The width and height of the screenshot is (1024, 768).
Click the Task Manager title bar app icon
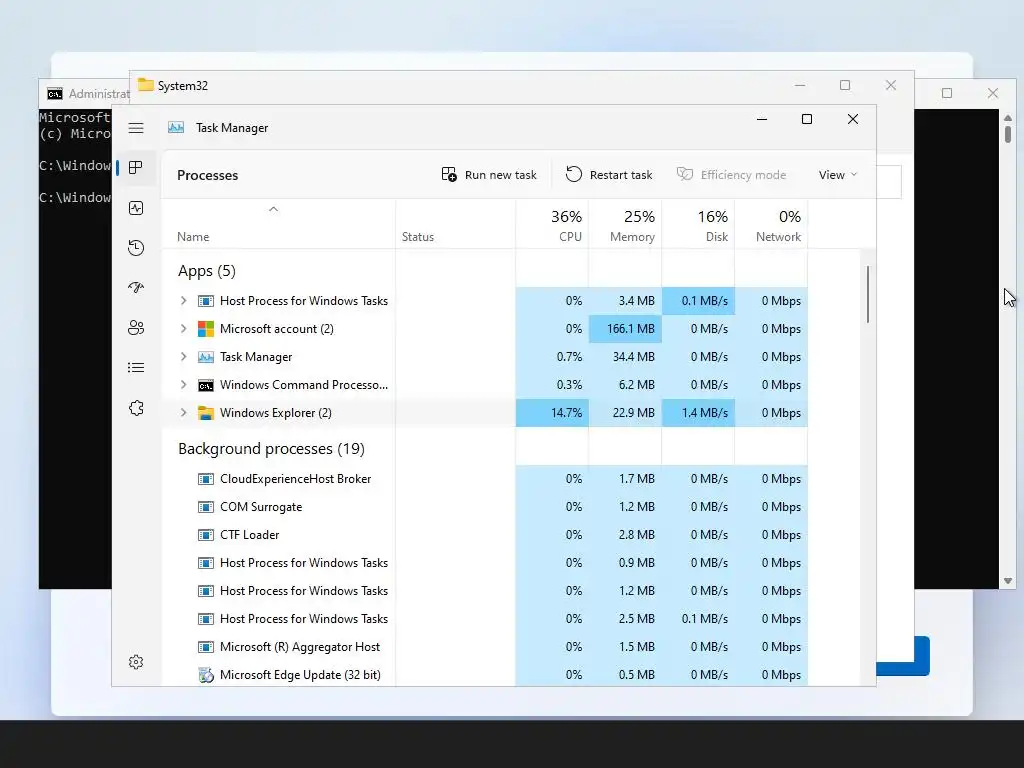176,128
